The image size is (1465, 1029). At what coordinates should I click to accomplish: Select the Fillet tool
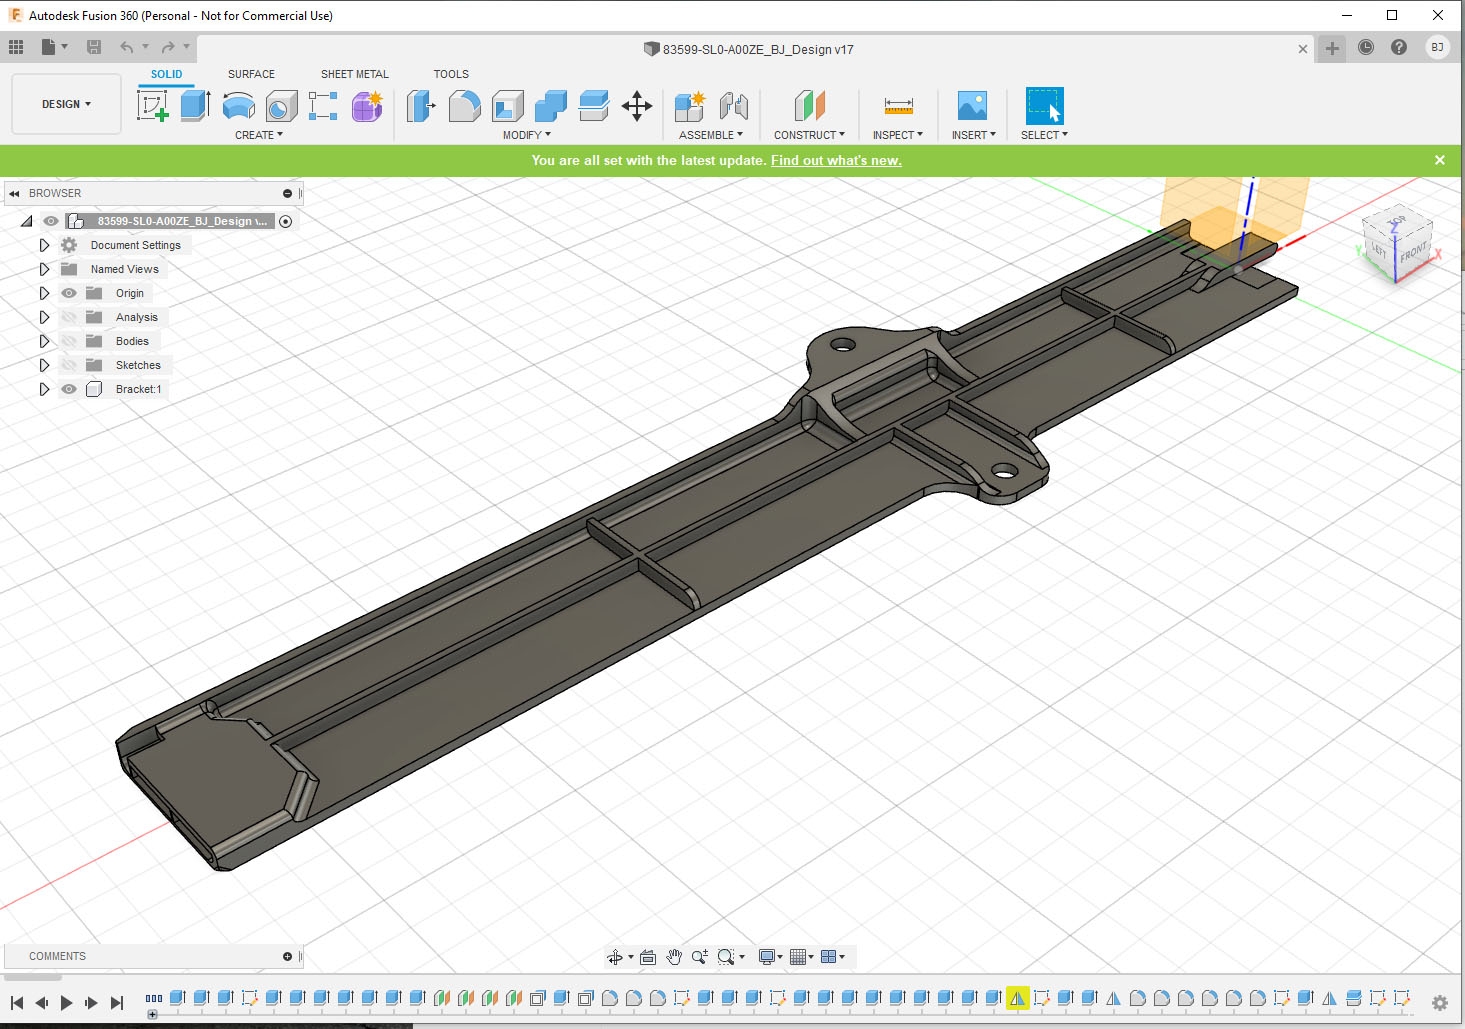464,106
